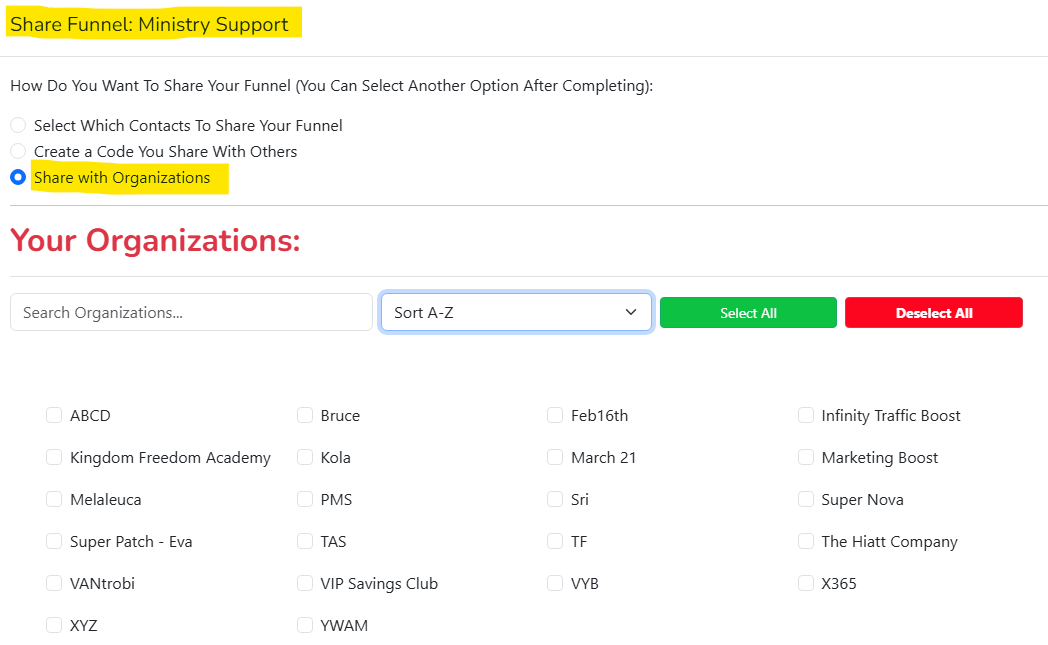The image size is (1048, 645).
Task: Select the YWAM organization checkbox
Action: tap(305, 625)
